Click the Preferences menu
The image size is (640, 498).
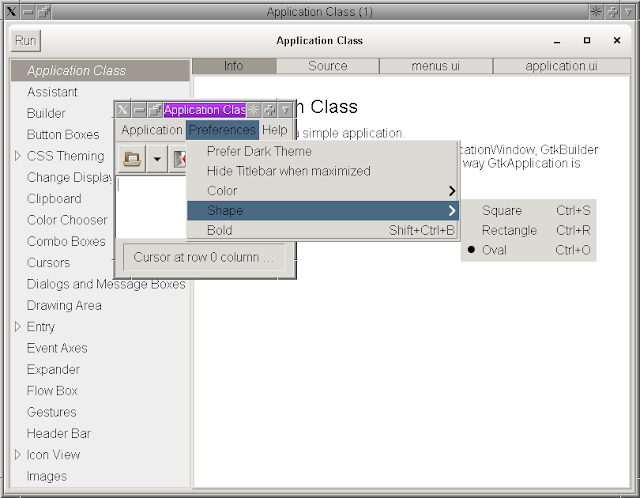pyautogui.click(x=222, y=130)
